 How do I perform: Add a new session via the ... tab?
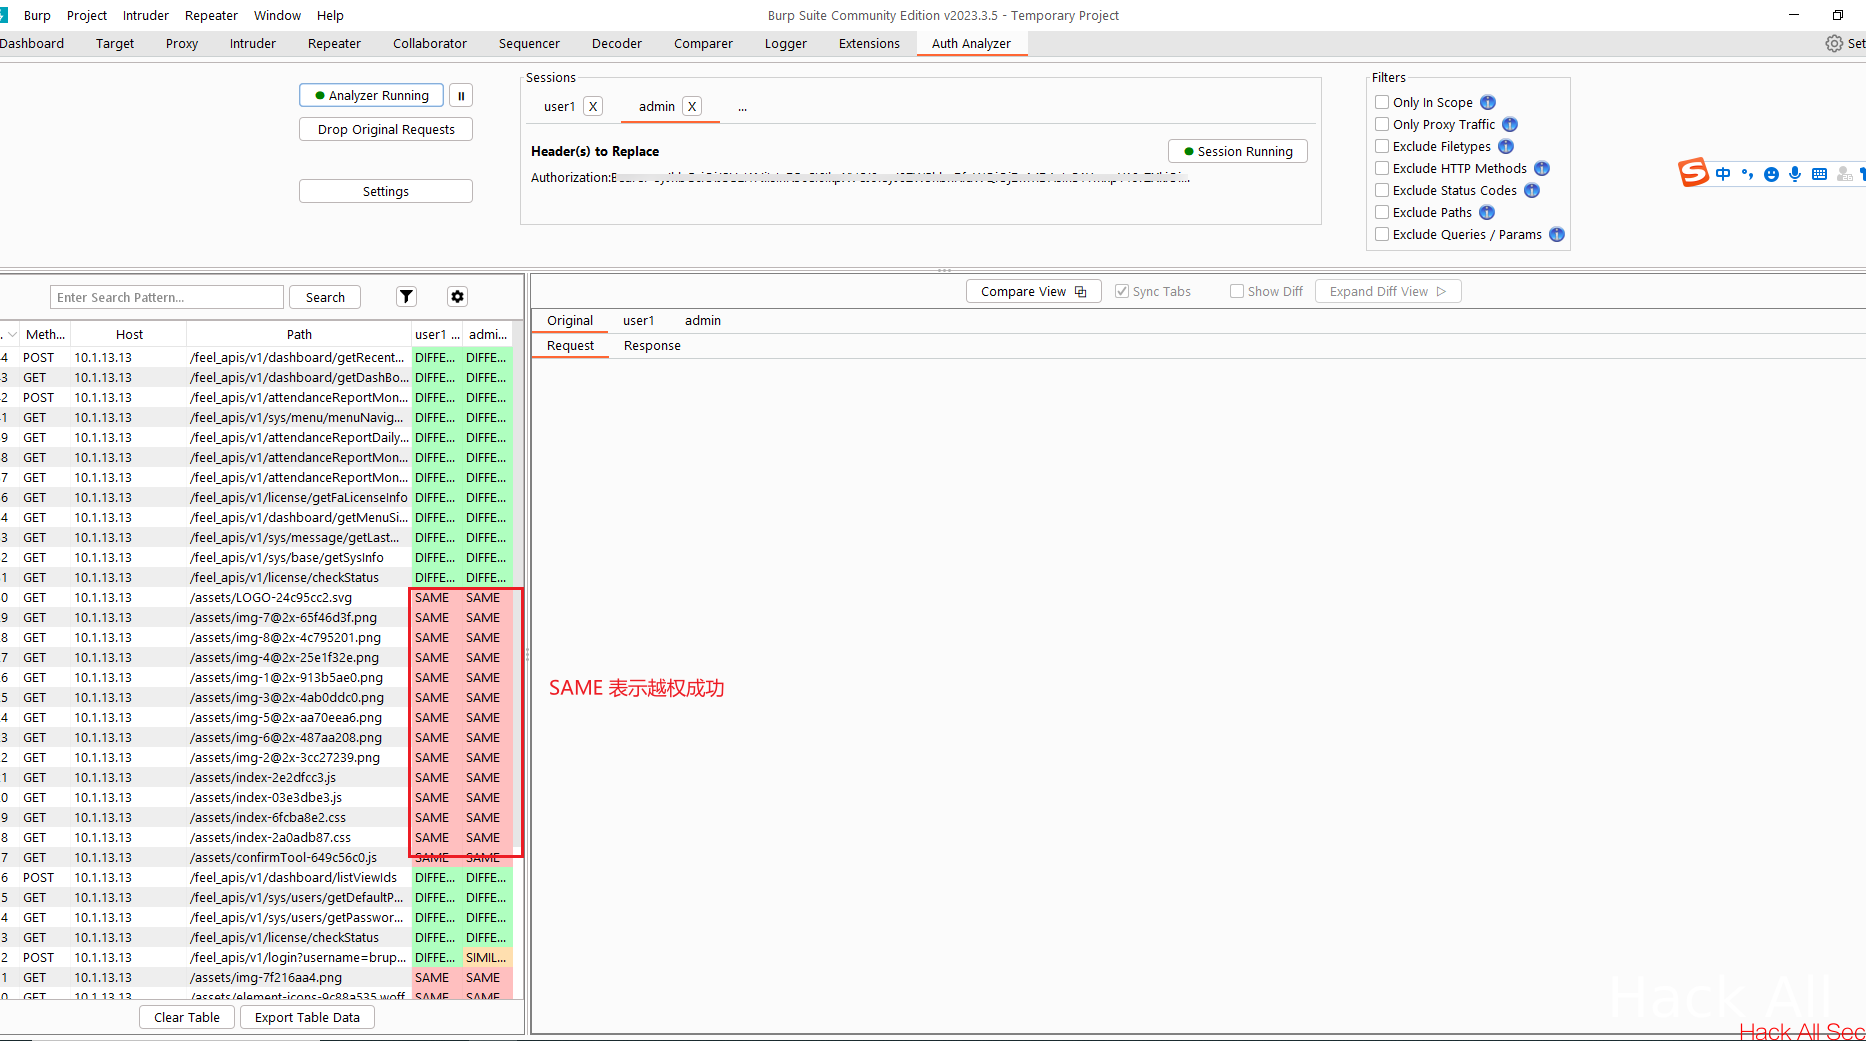point(742,107)
